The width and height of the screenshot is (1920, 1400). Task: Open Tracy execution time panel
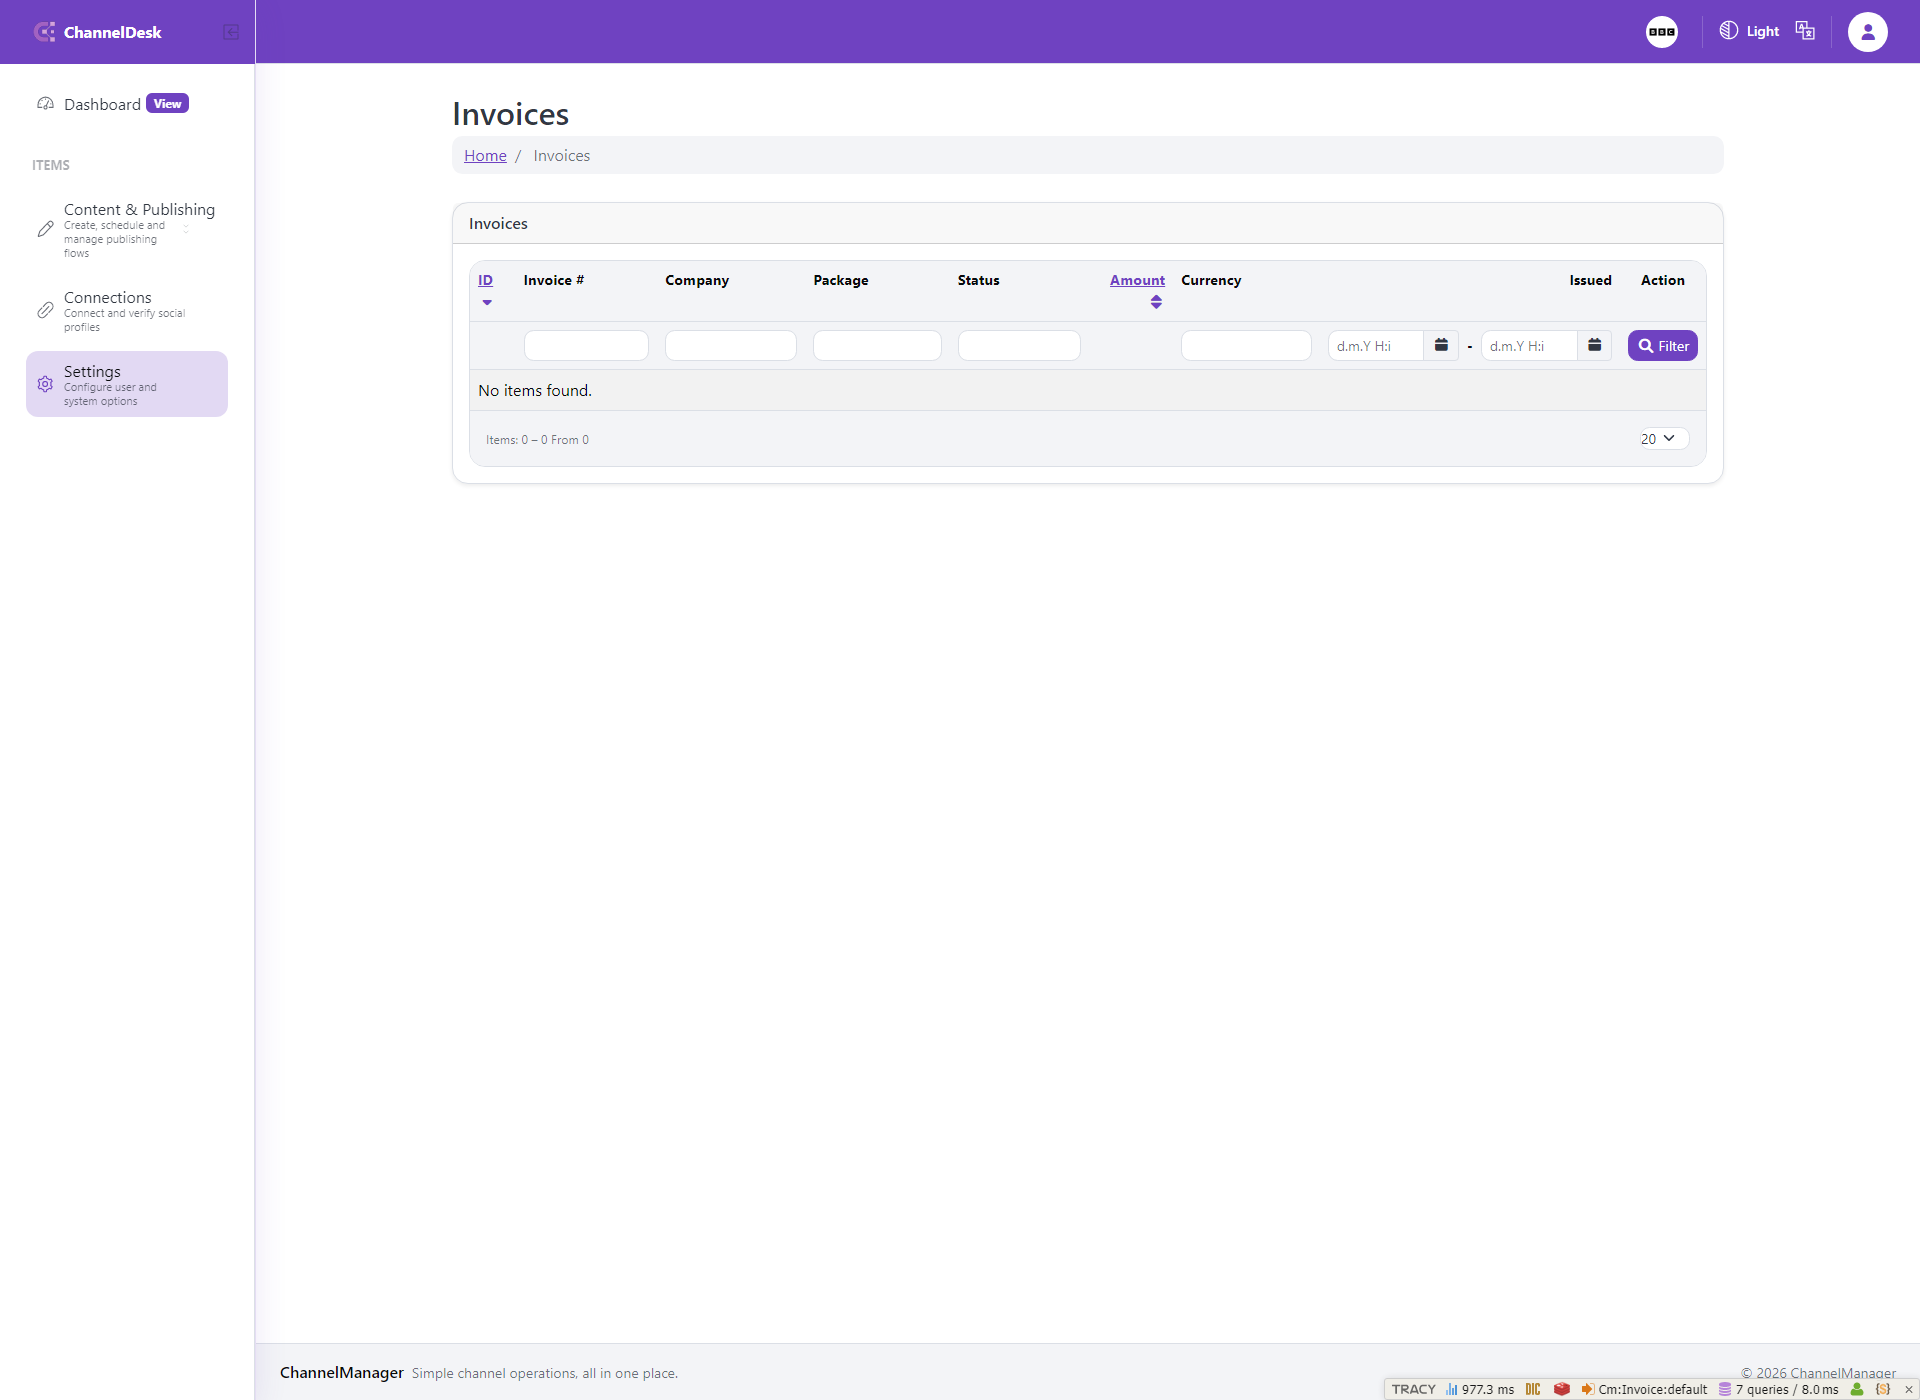[1479, 1389]
